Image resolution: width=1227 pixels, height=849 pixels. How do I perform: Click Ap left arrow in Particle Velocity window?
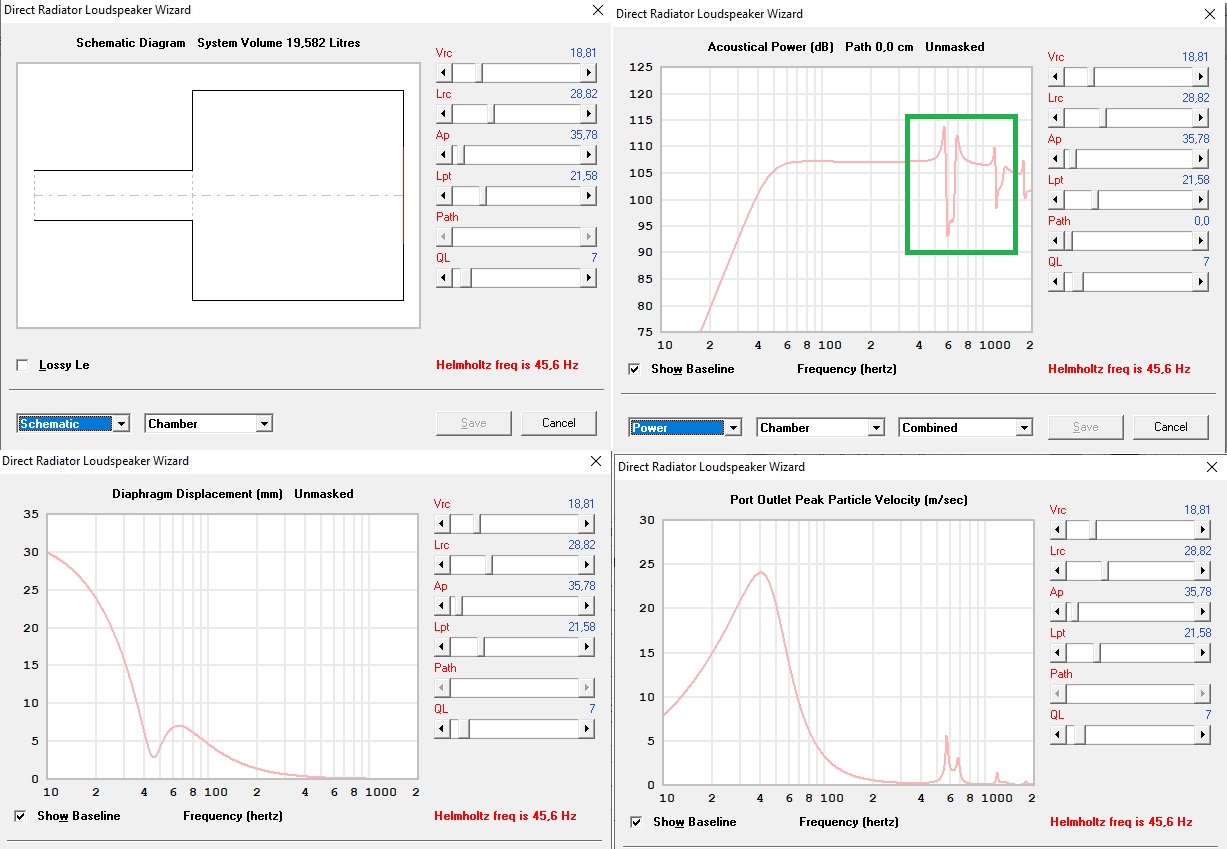click(1058, 612)
